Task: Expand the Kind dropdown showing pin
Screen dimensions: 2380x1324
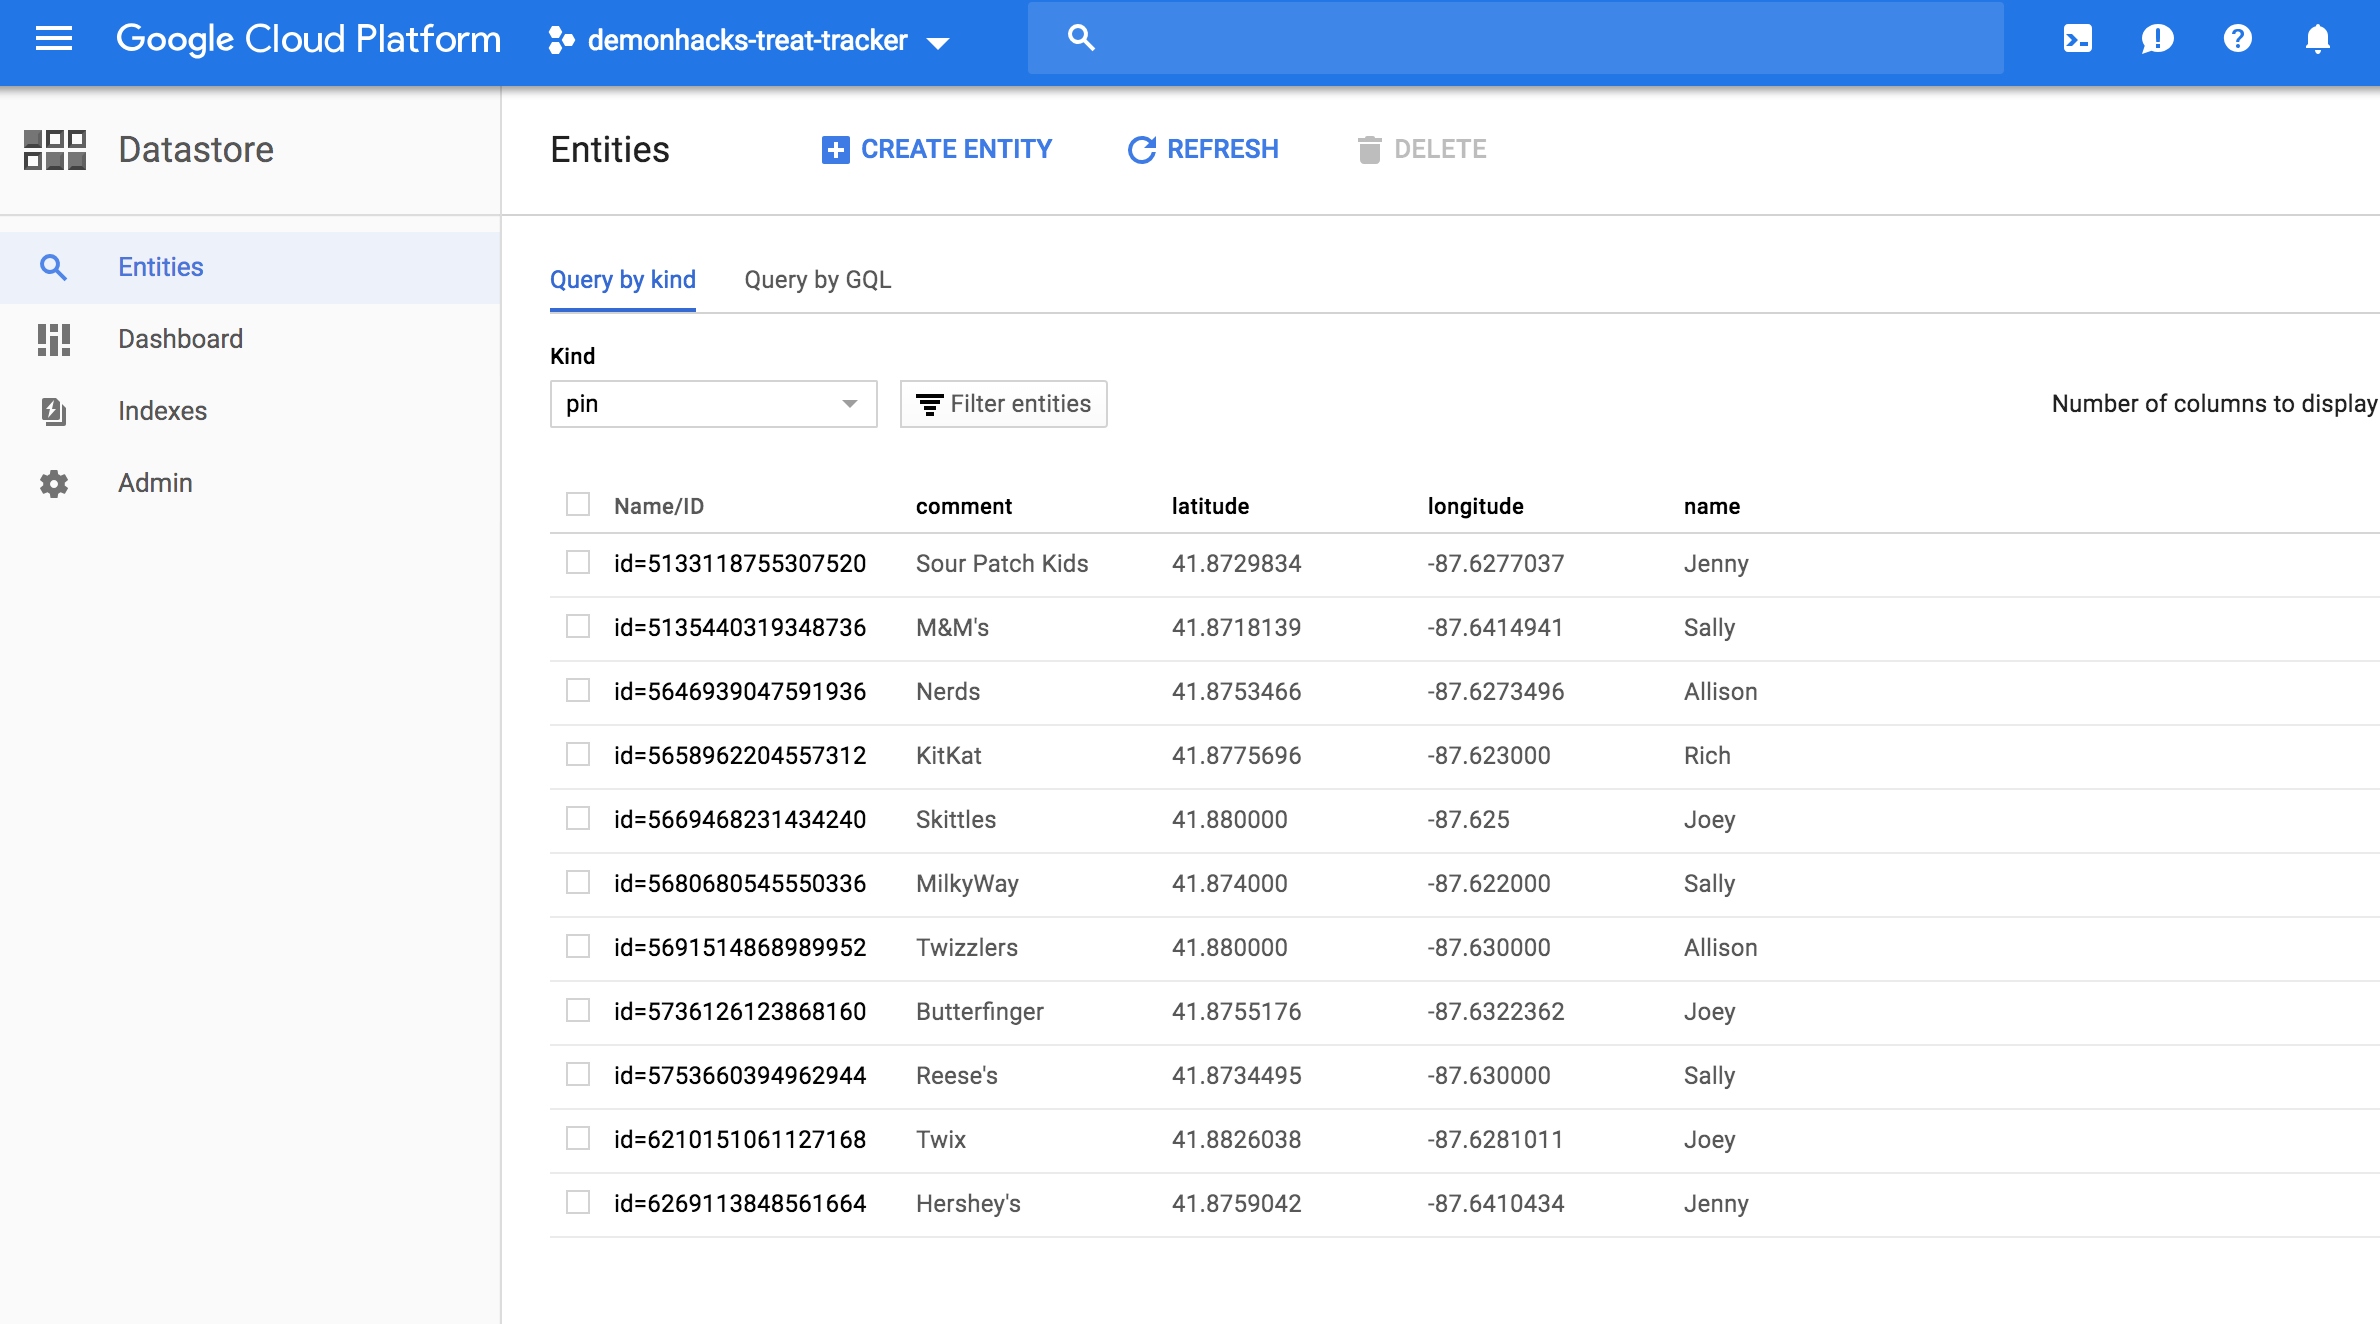Action: [713, 404]
